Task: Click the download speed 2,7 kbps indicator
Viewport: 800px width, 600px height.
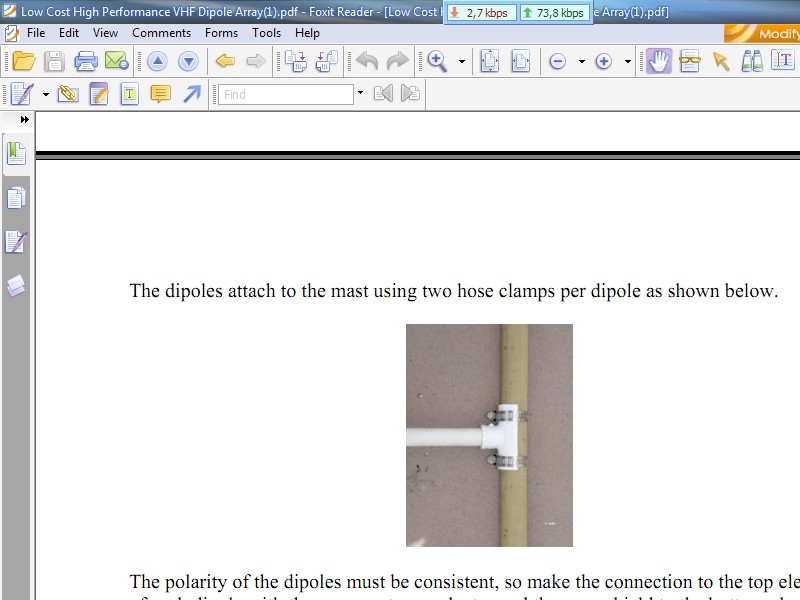Action: (x=480, y=13)
